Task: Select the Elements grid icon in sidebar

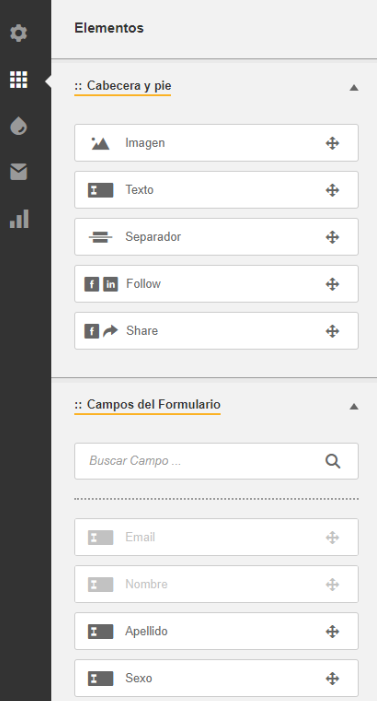Action: click(x=18, y=80)
